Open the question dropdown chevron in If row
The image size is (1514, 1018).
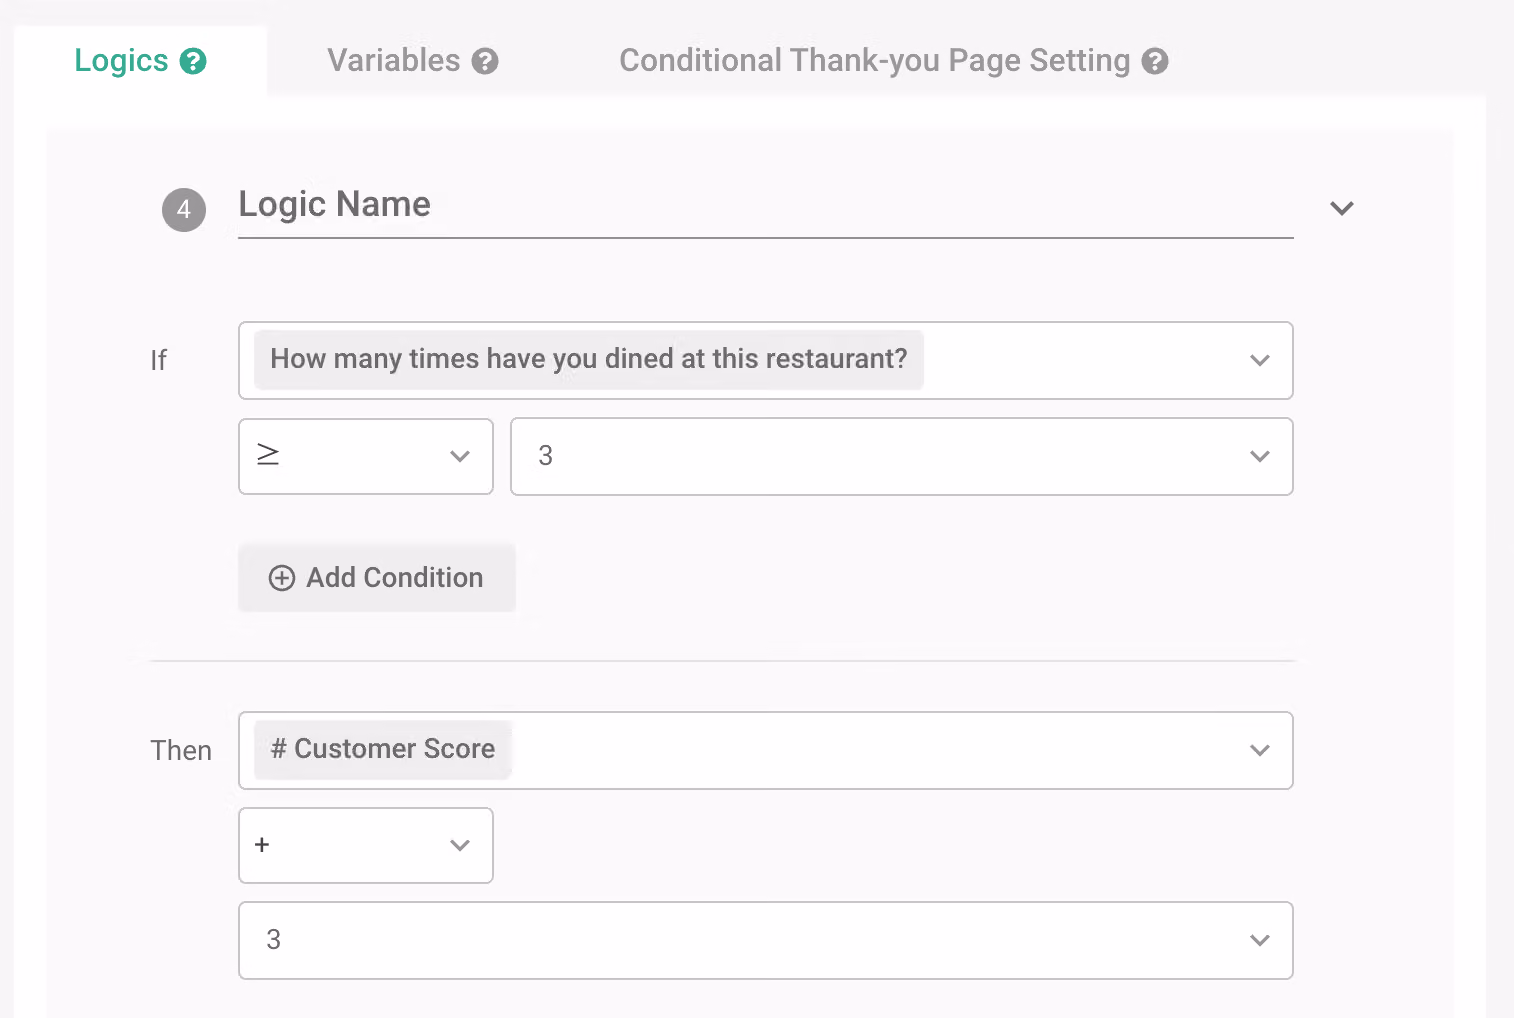click(x=1260, y=360)
